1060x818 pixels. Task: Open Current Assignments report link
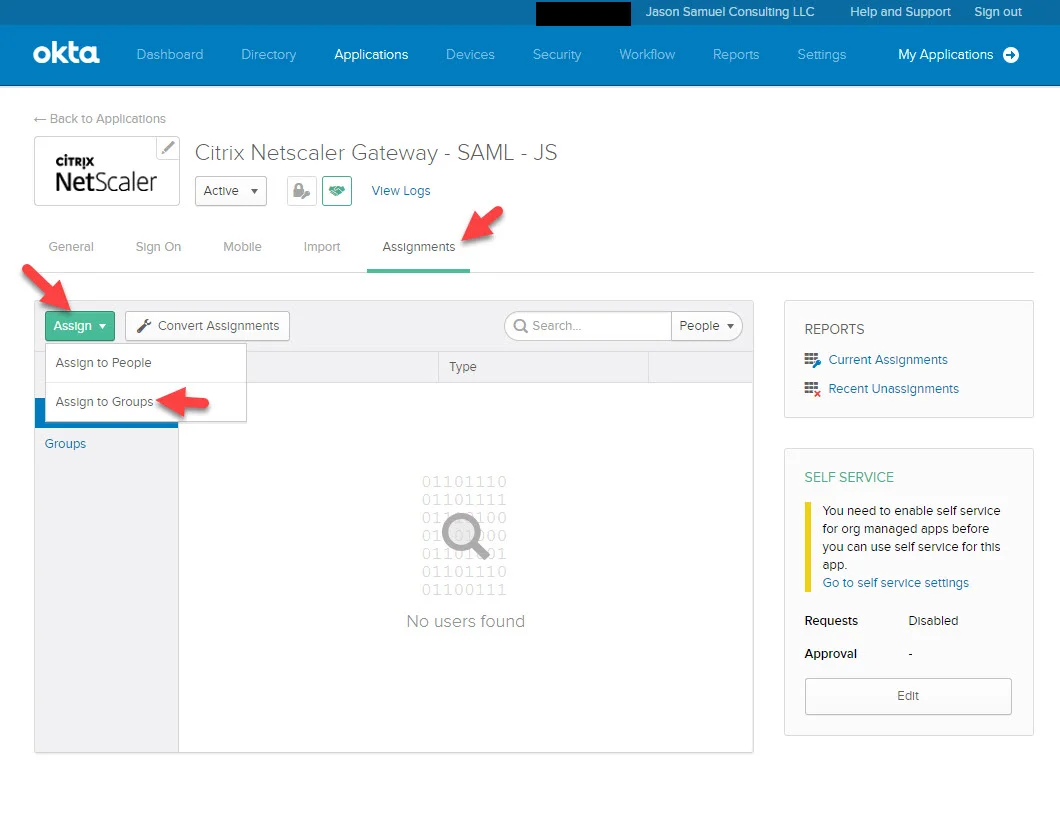tap(888, 360)
